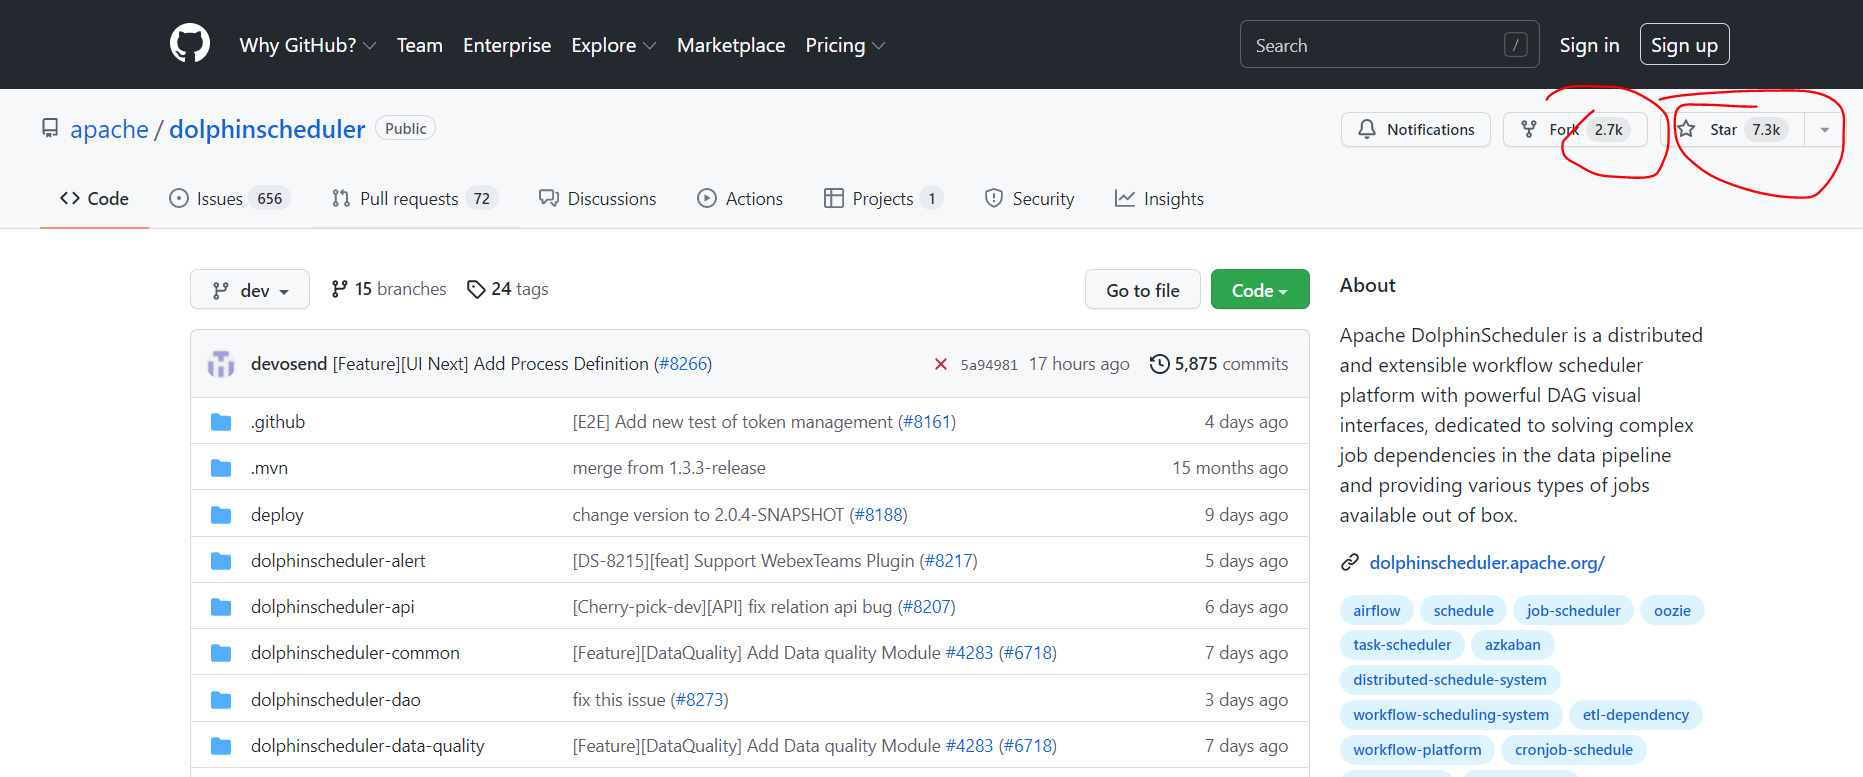Image resolution: width=1863 pixels, height=777 pixels.
Task: Switch to the Code tab
Action: [94, 199]
